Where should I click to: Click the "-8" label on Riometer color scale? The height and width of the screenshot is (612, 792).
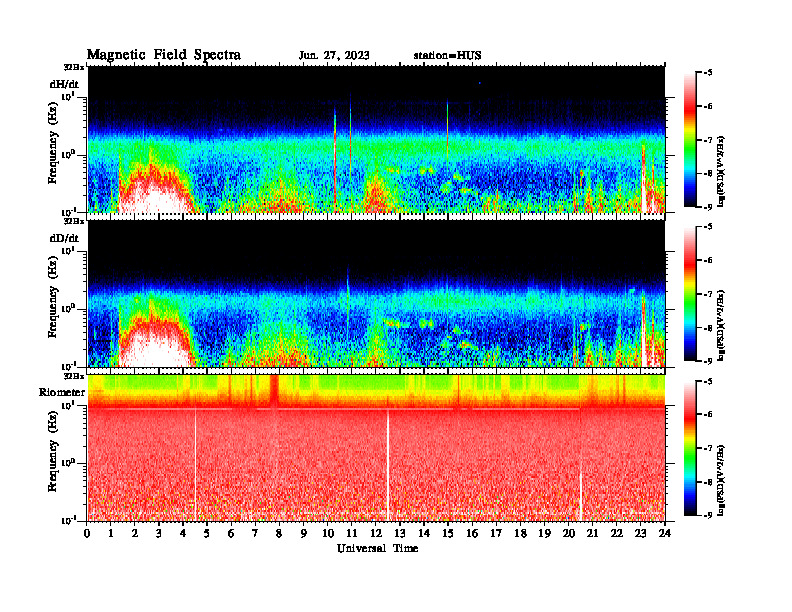[x=708, y=482]
